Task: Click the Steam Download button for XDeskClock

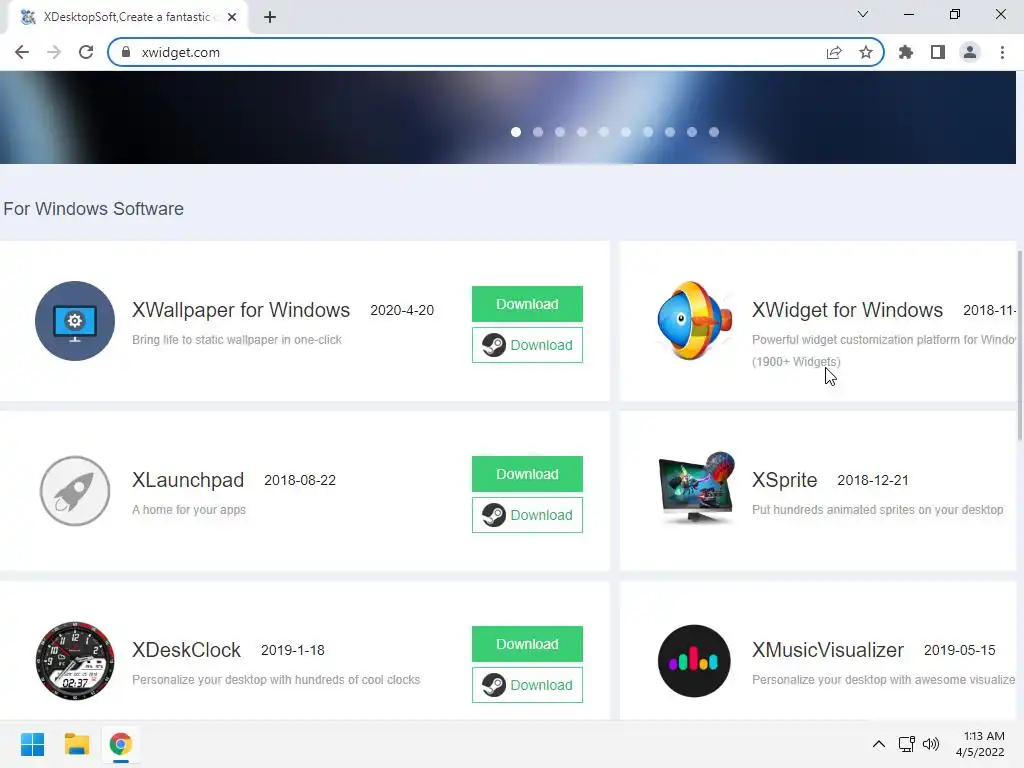Action: pyautogui.click(x=527, y=685)
